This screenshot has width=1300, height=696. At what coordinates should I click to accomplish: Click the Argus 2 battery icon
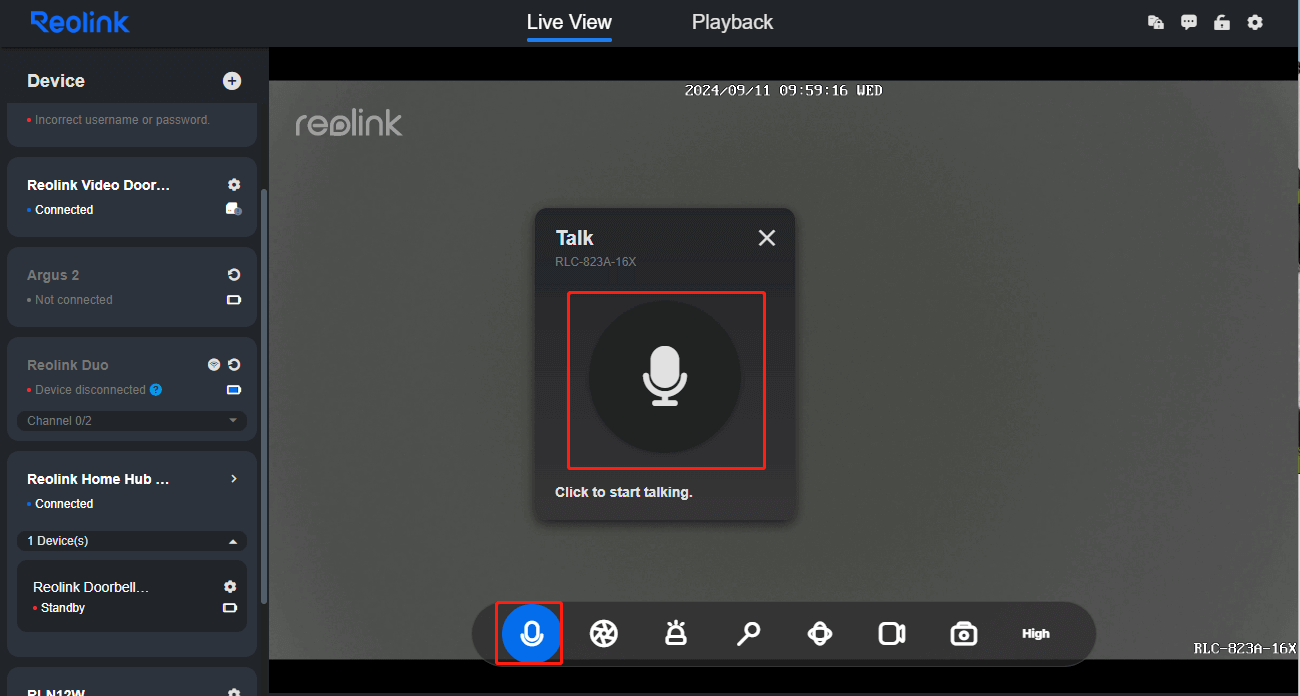(x=234, y=300)
